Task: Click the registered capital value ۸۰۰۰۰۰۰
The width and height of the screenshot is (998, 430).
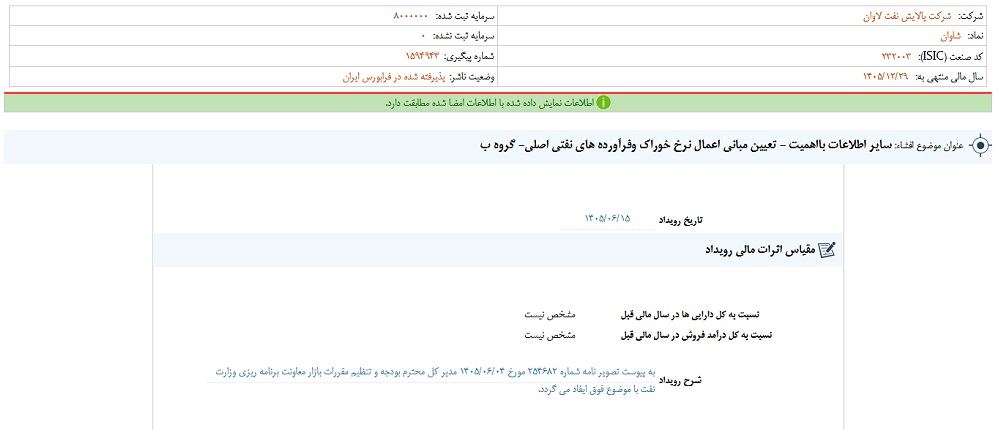Action: point(411,15)
